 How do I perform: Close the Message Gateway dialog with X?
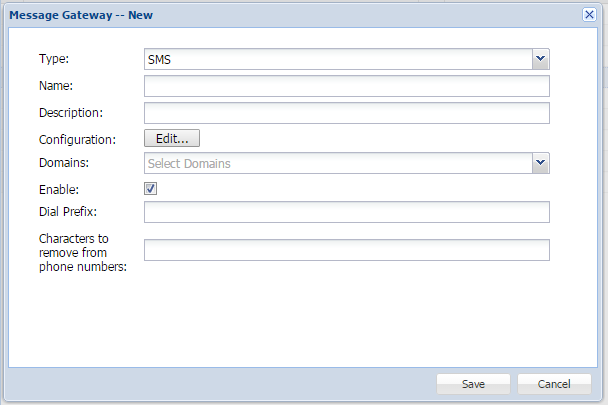[x=589, y=15]
